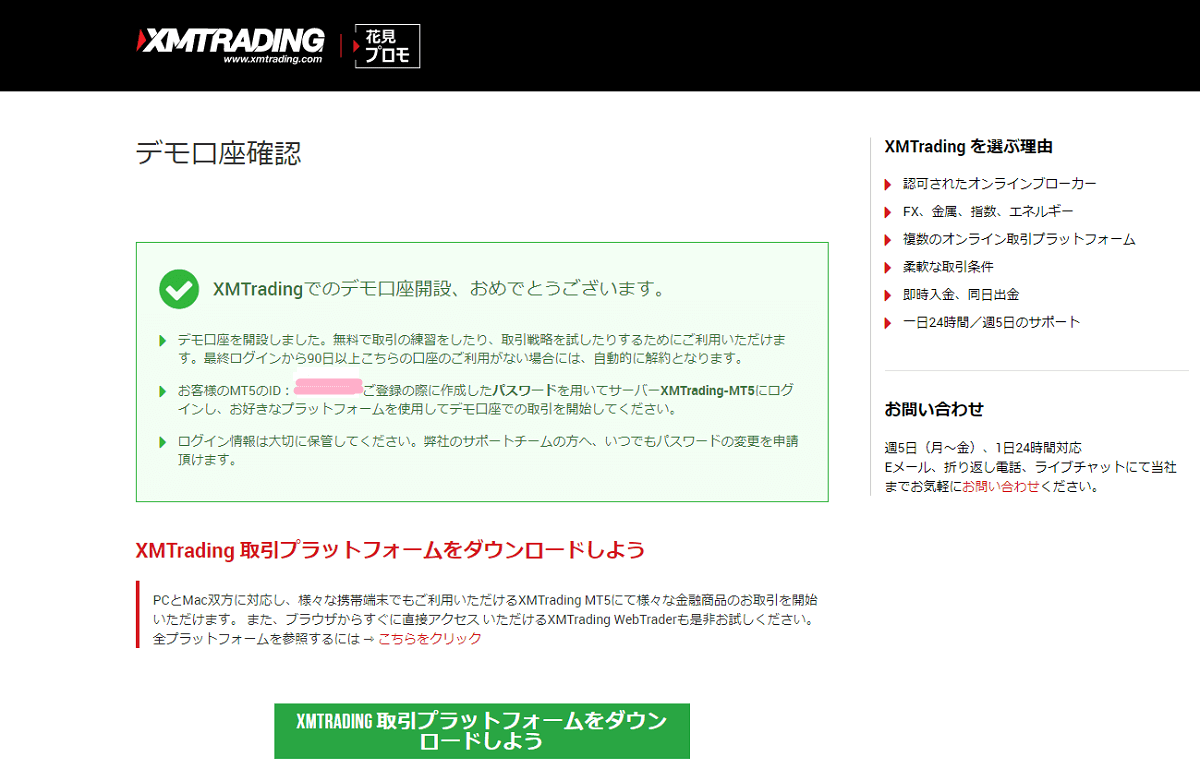Select 認可されたオンラインブローカー list item
This screenshot has height=769, width=1200.
click(x=1000, y=184)
